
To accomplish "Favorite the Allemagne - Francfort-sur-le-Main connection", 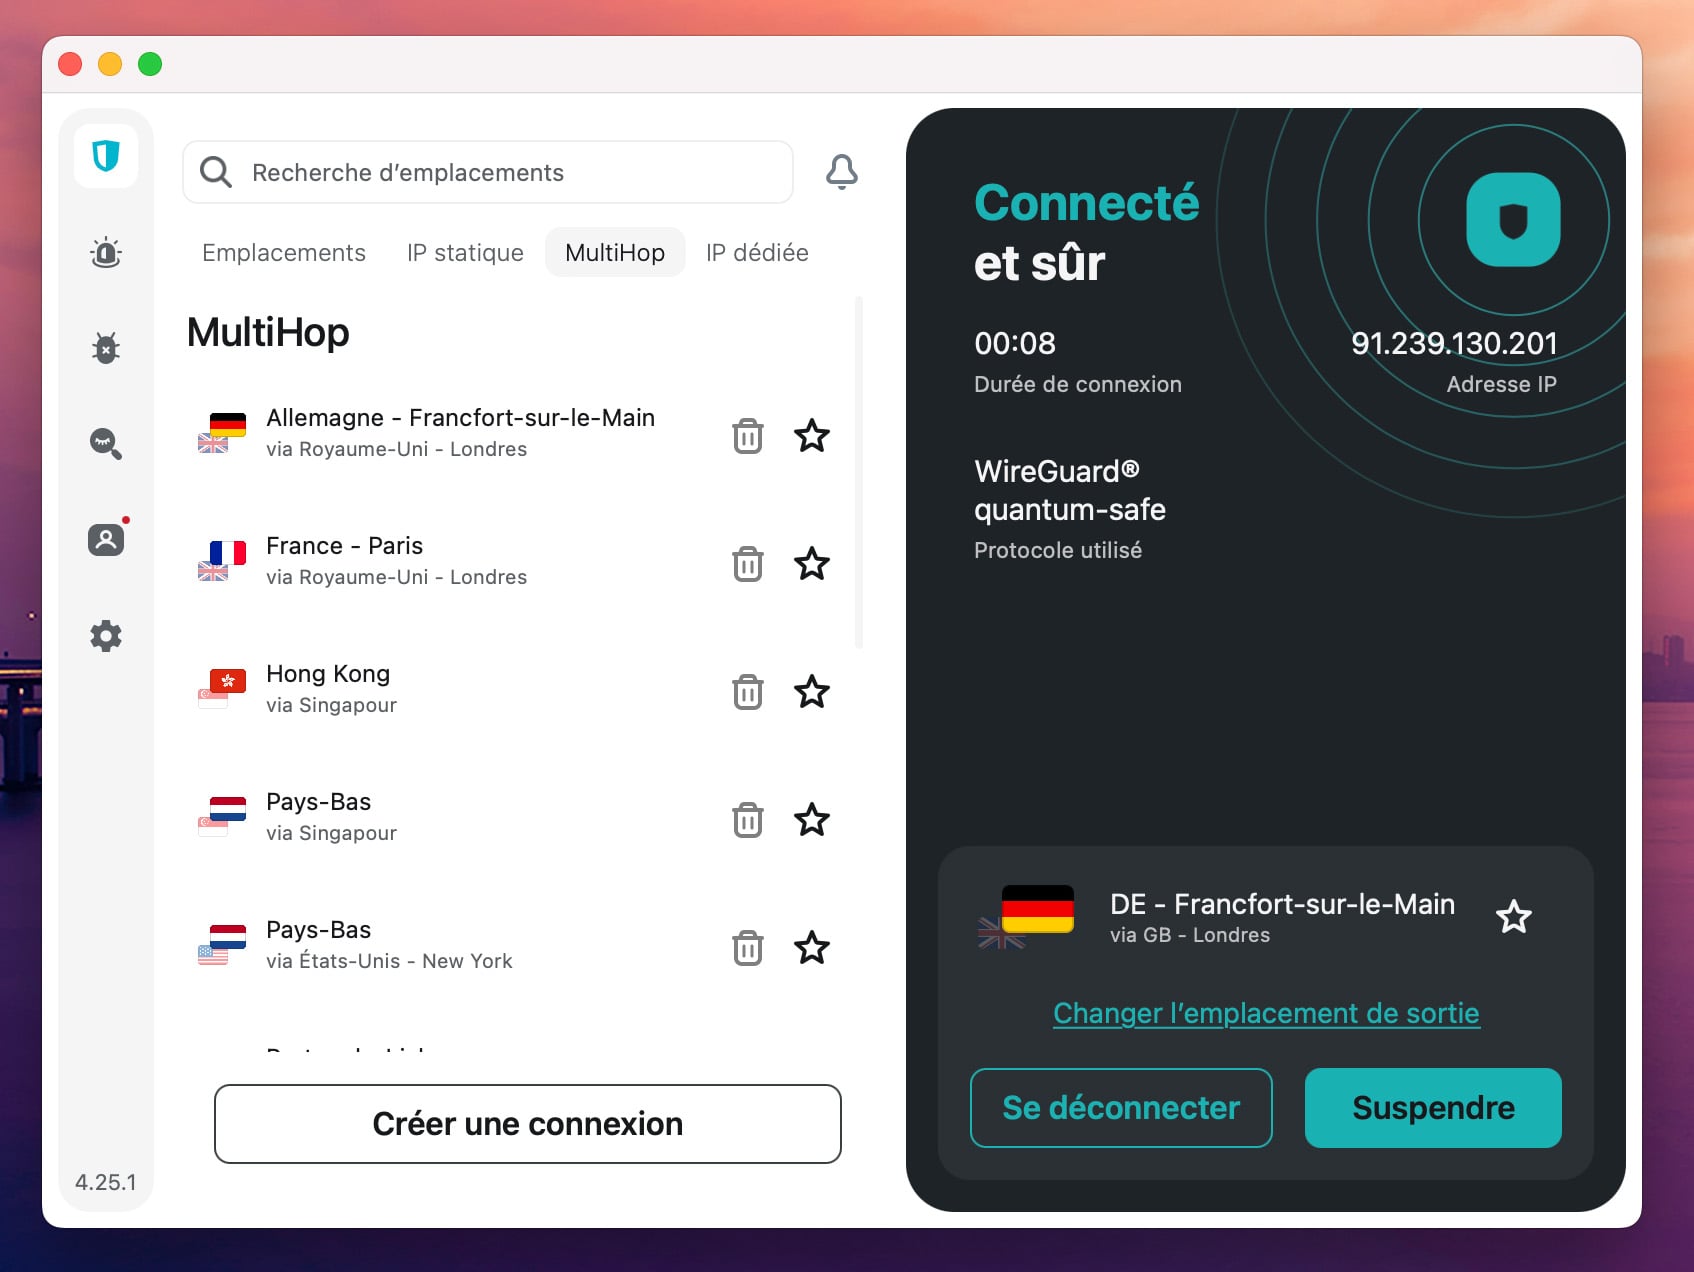I will click(x=812, y=435).
